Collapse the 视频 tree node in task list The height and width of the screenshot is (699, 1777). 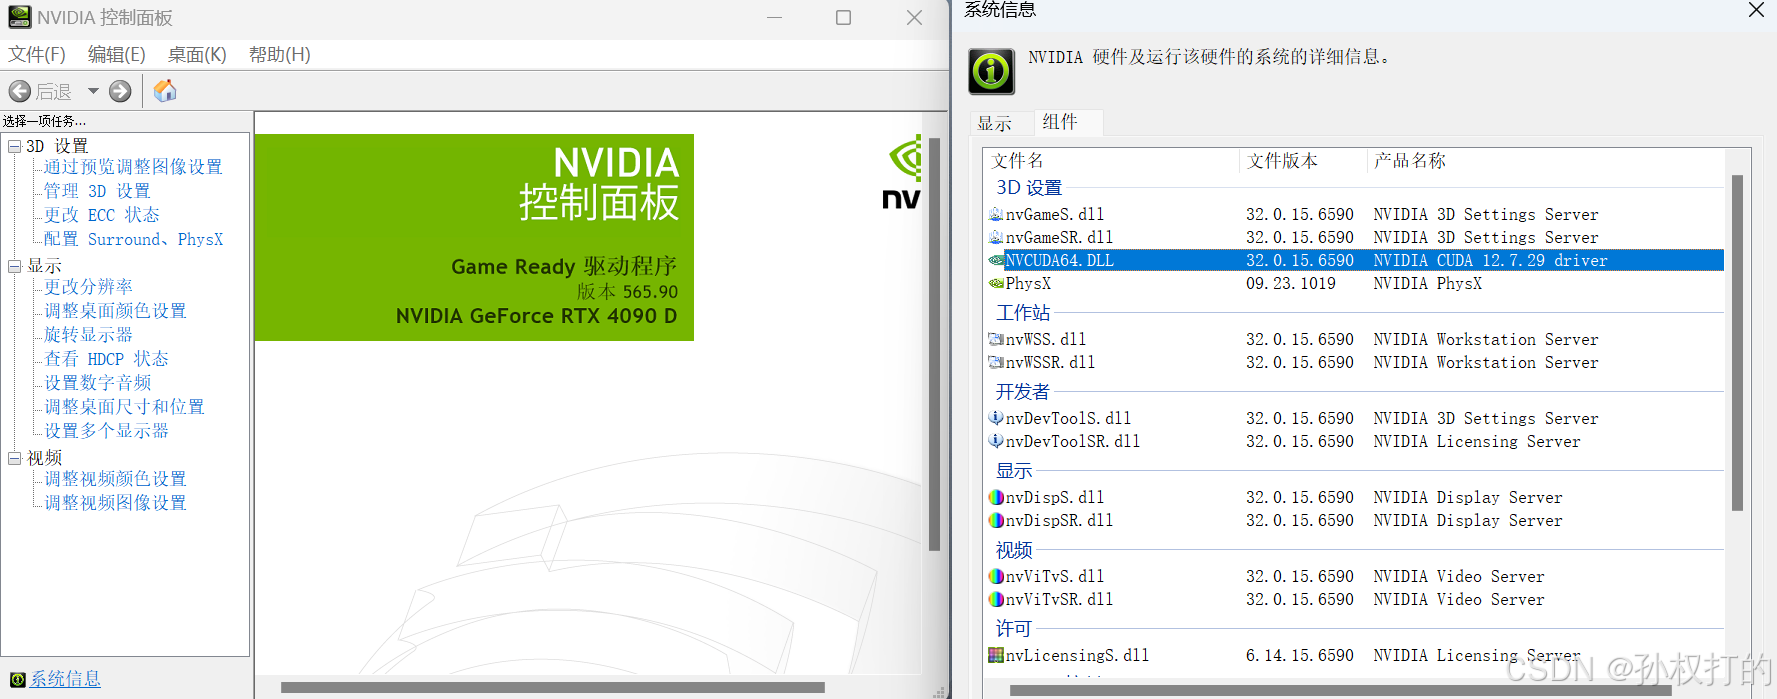[15, 458]
